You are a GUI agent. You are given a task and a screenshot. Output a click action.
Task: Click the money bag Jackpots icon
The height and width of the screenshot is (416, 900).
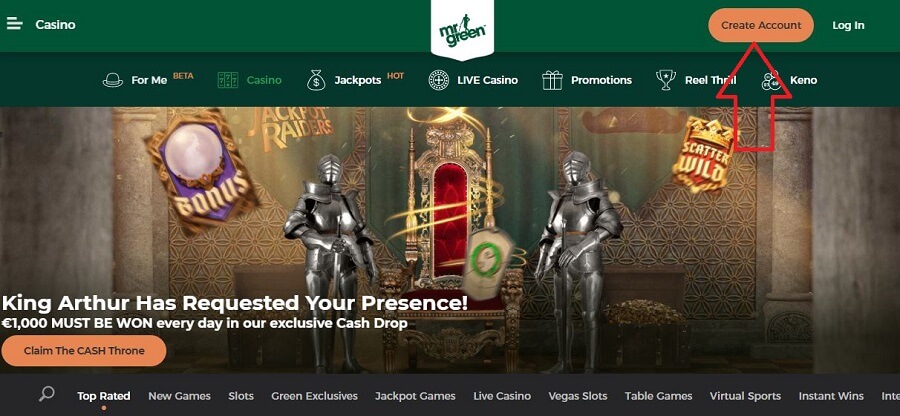[x=316, y=80]
